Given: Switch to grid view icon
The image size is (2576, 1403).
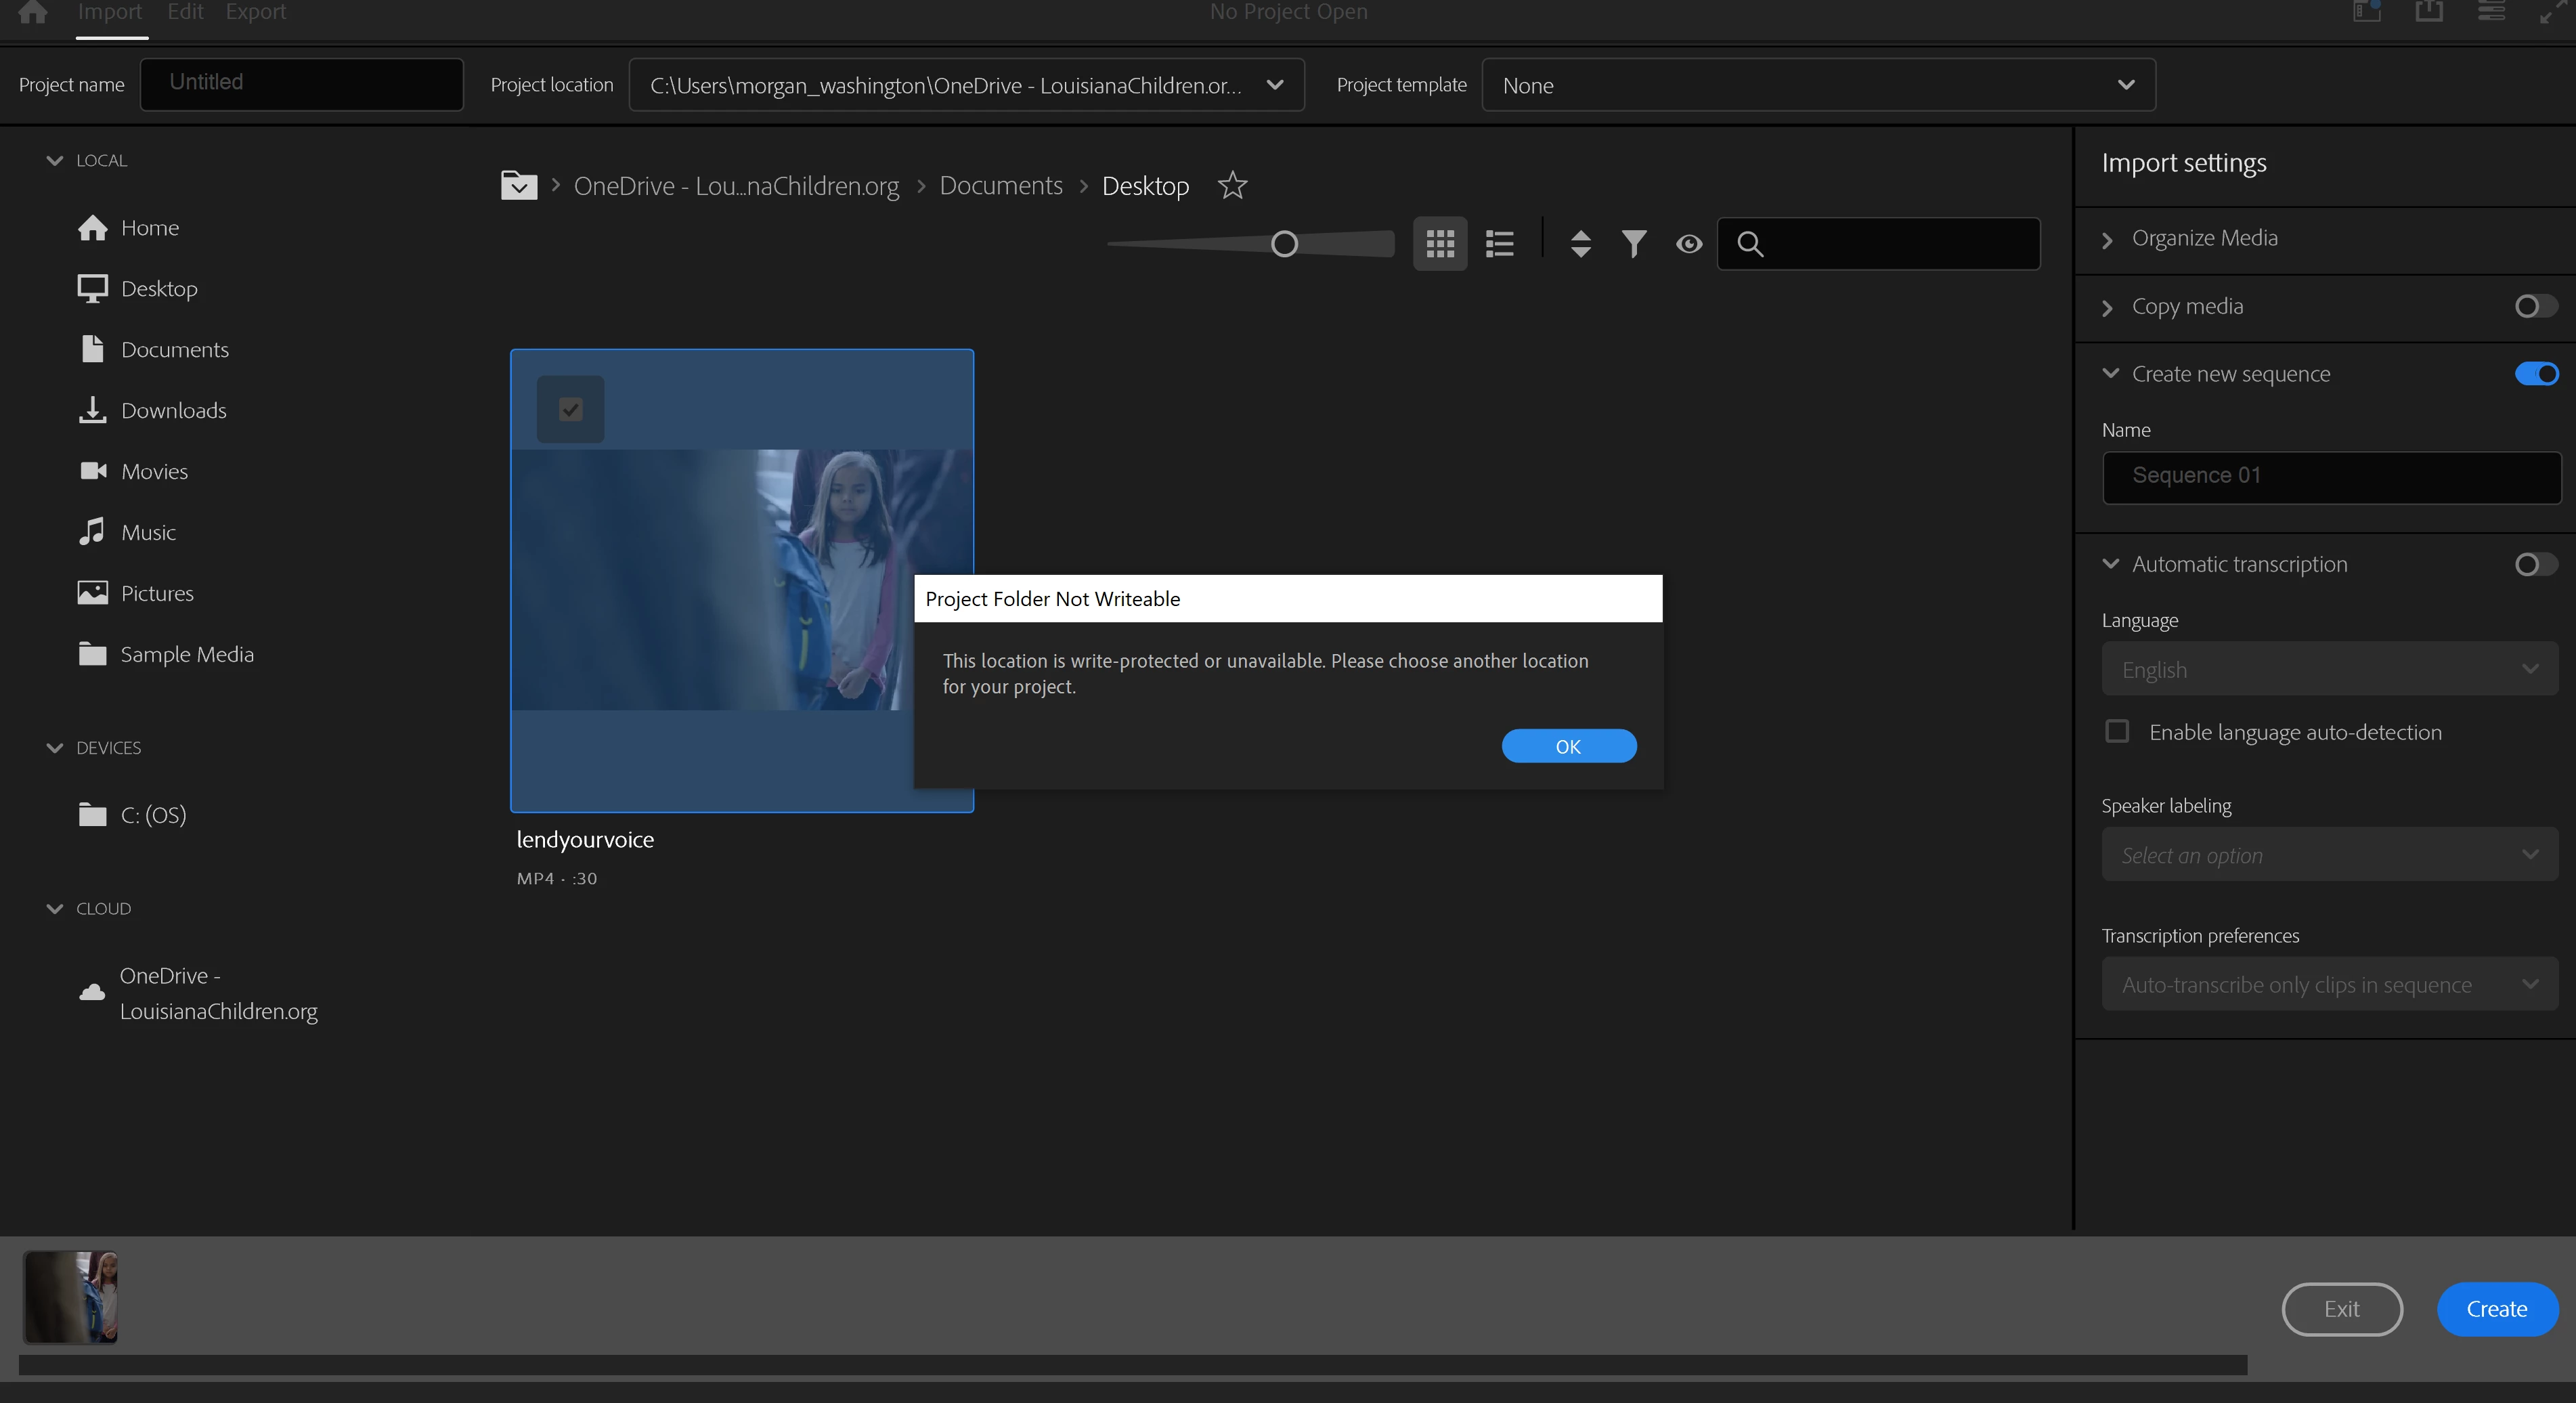Looking at the screenshot, I should (x=1439, y=243).
